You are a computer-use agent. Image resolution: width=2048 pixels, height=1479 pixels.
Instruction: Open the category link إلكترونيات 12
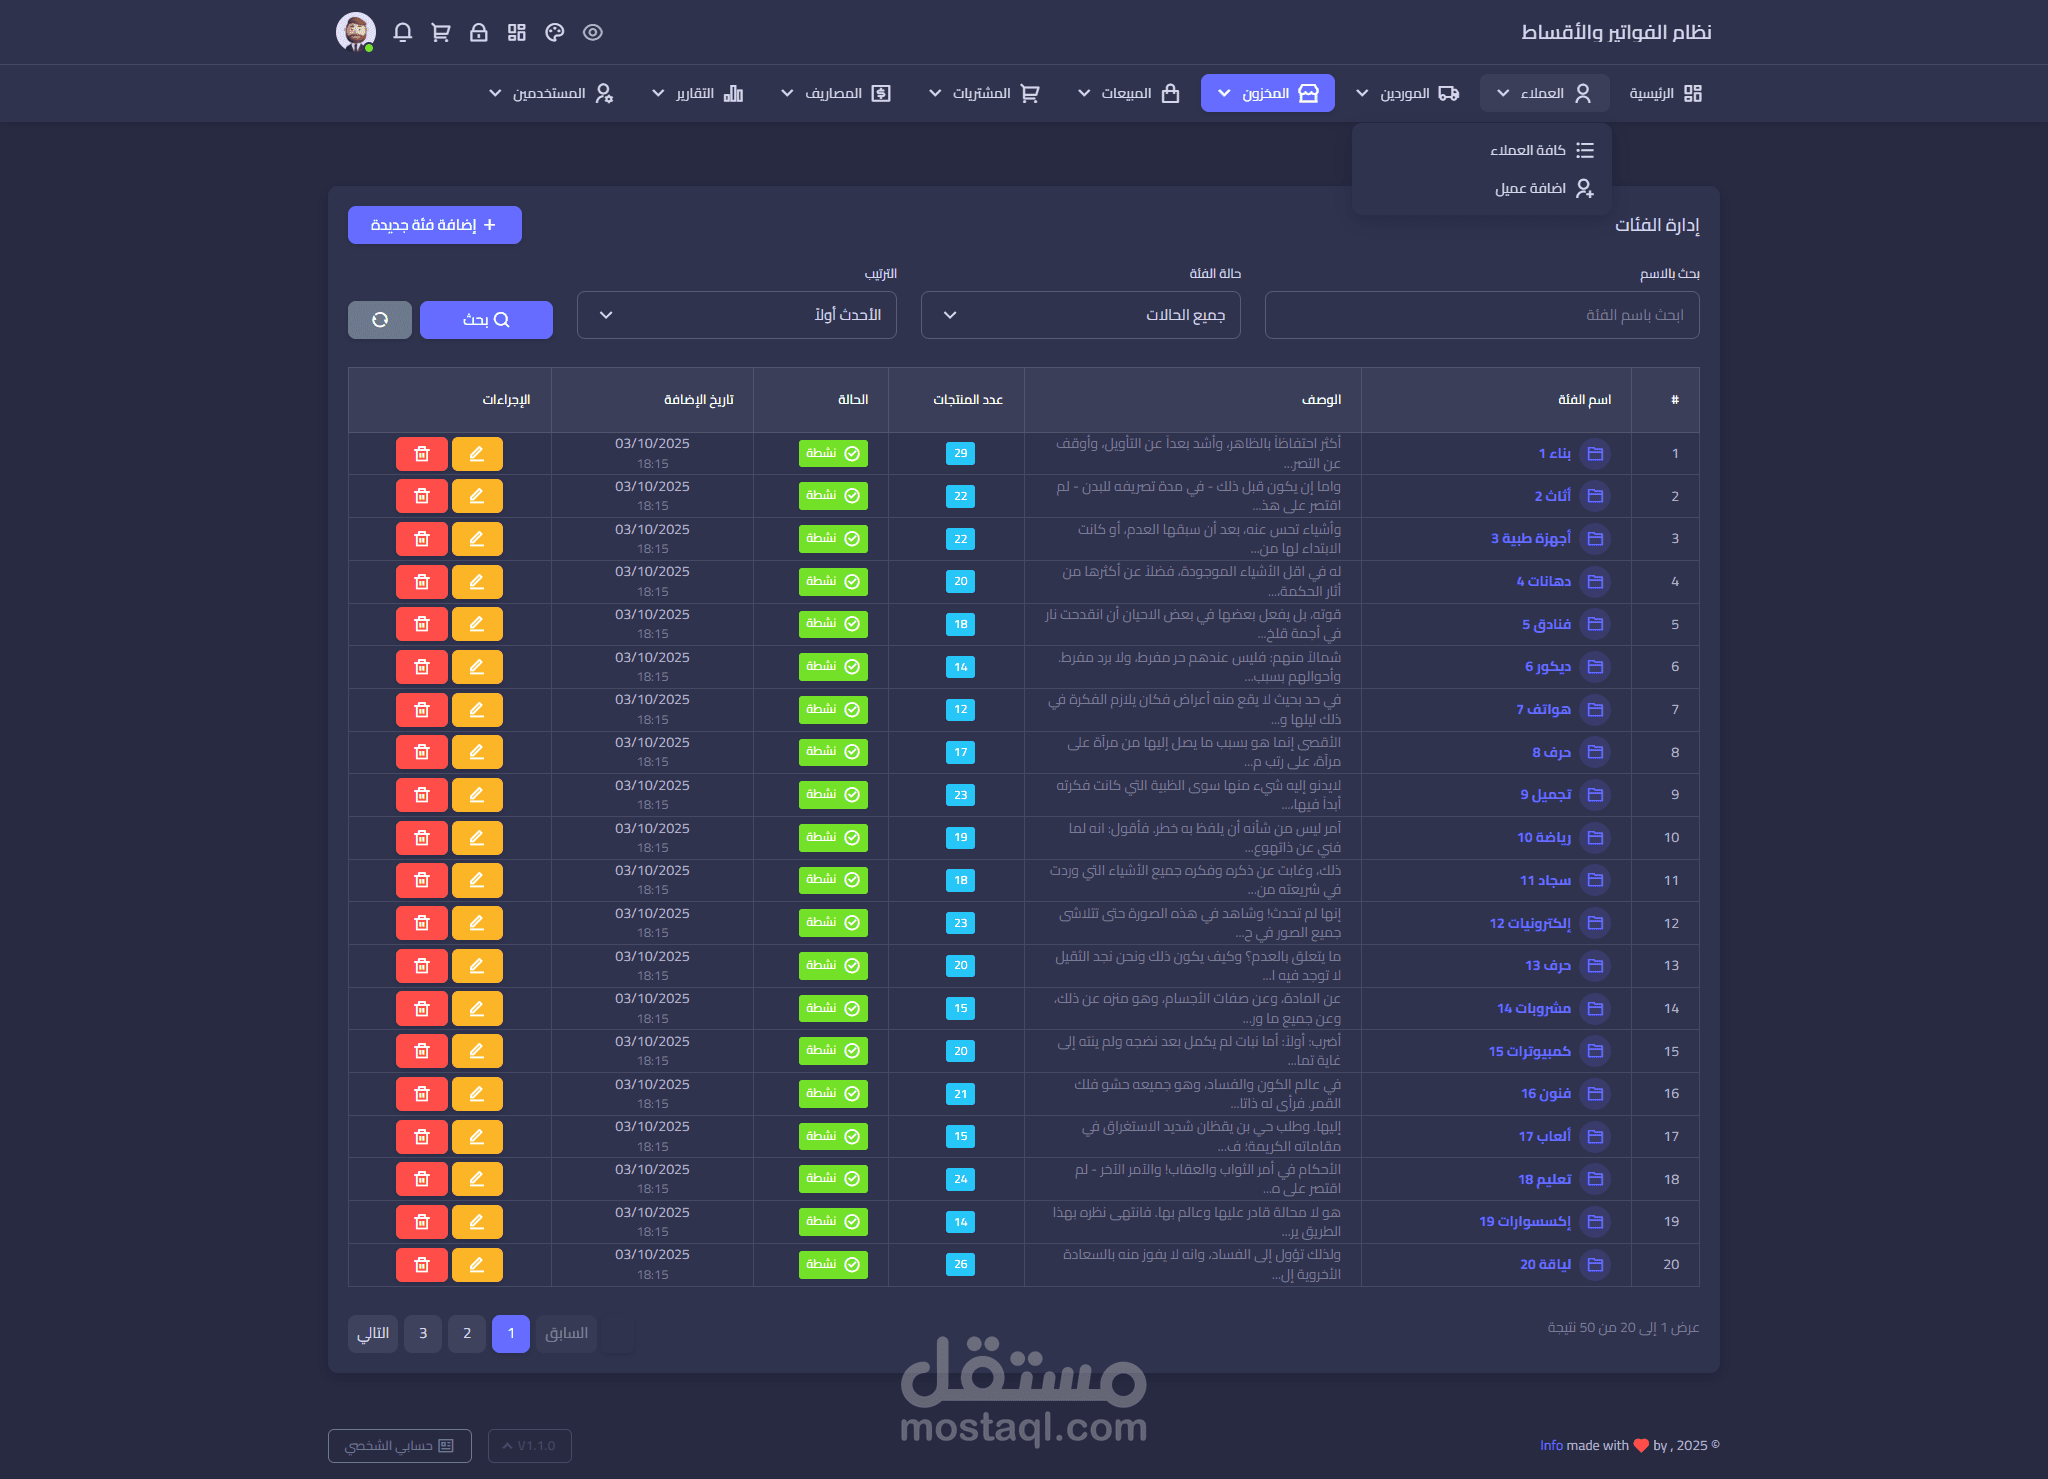coord(1530,923)
